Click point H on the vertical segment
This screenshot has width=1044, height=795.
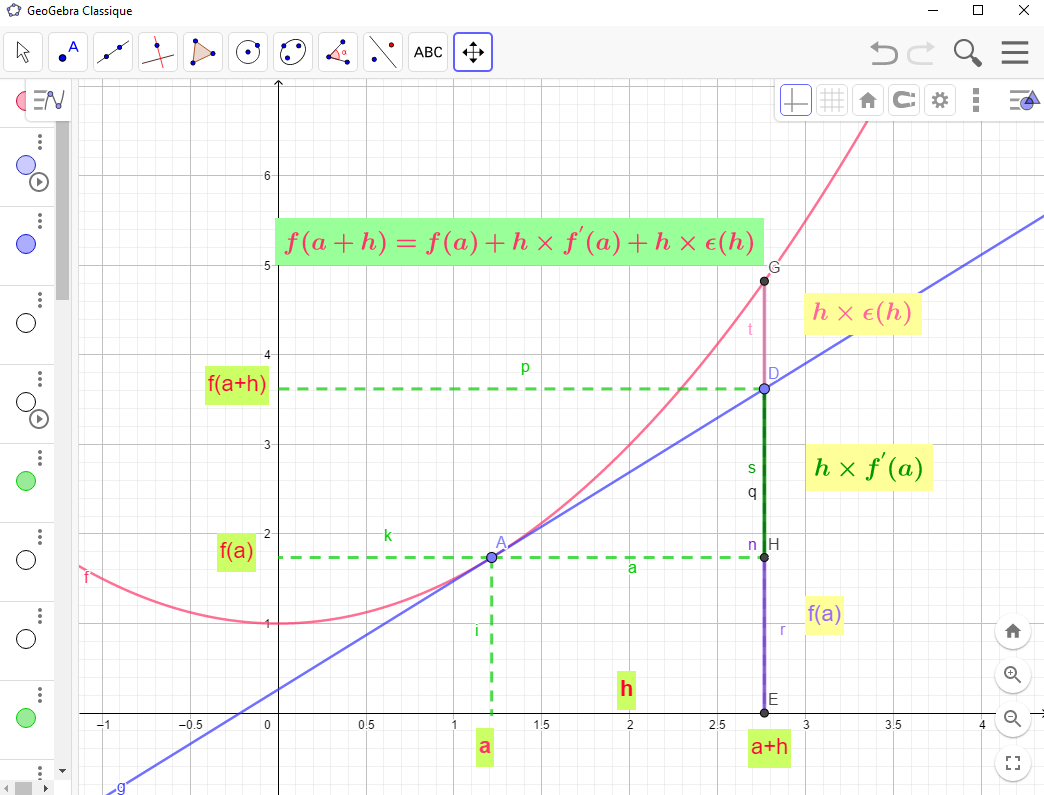click(x=764, y=557)
